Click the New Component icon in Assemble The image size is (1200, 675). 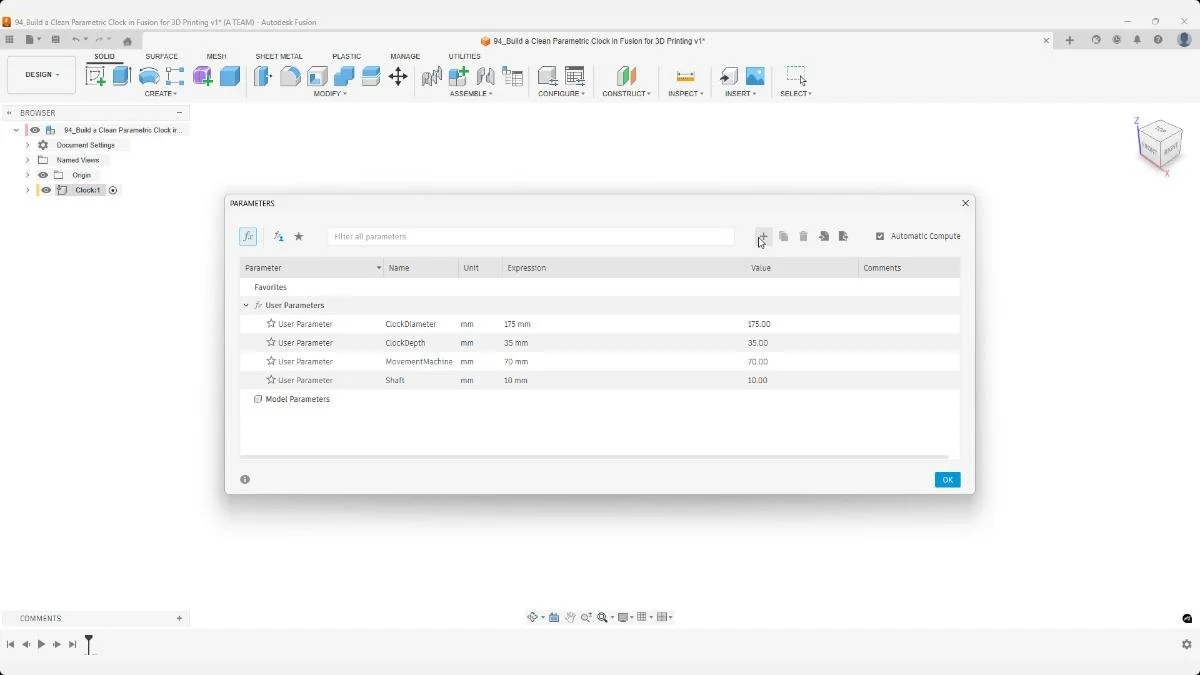tap(459, 76)
